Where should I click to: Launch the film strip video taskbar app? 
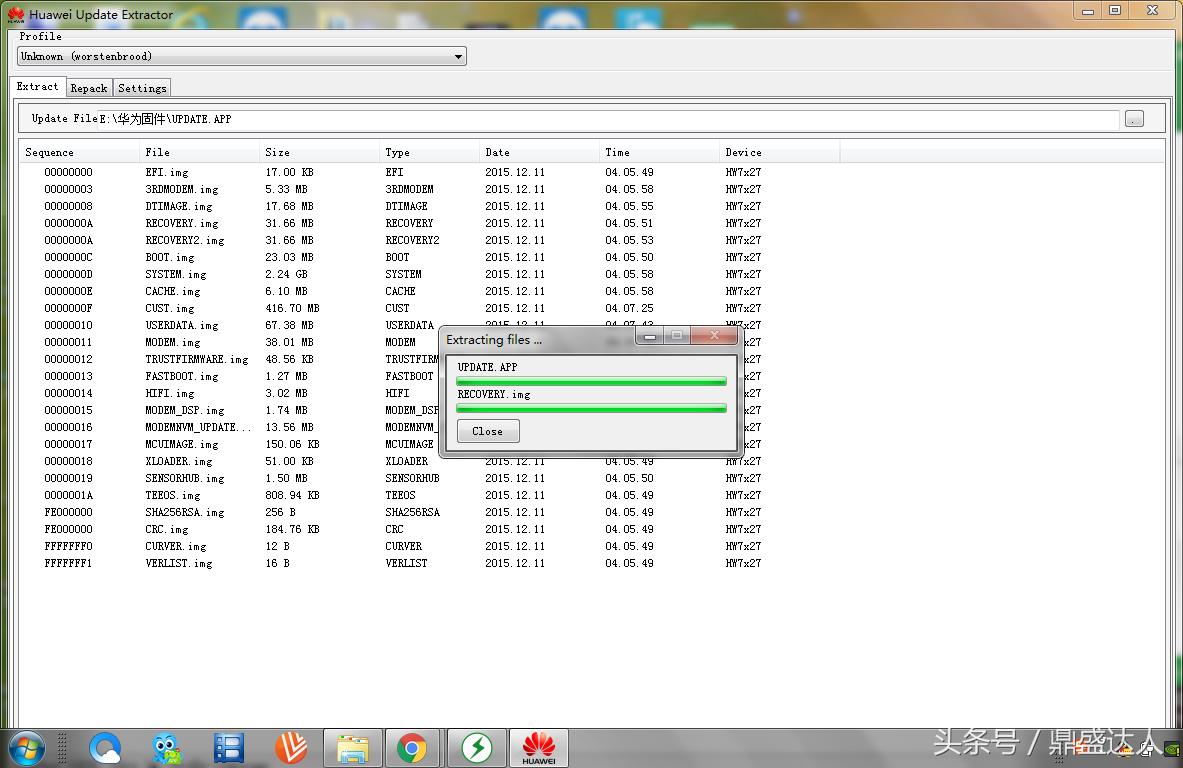pos(229,747)
